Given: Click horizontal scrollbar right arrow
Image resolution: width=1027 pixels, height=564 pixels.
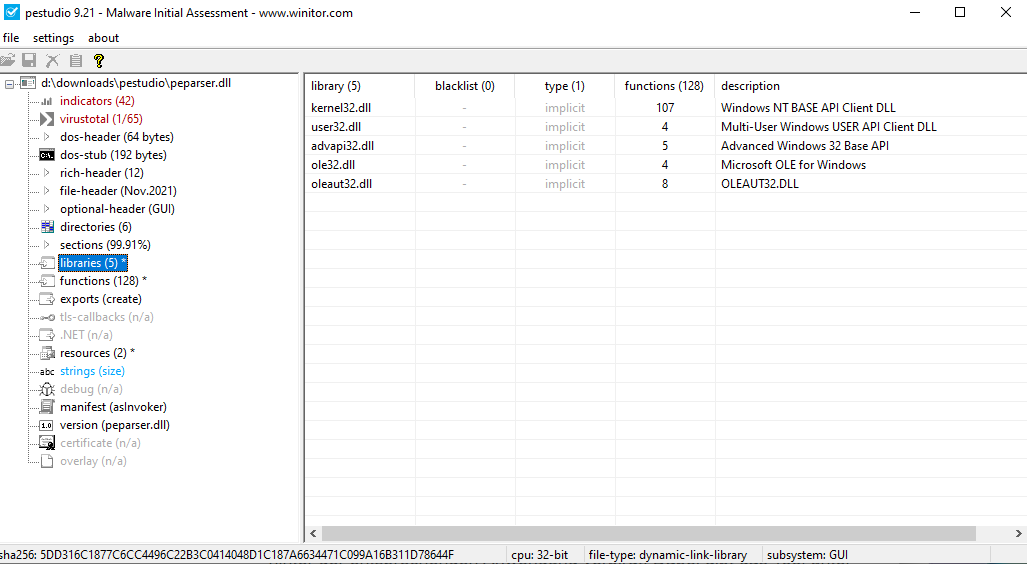Looking at the screenshot, I should click(1018, 533).
